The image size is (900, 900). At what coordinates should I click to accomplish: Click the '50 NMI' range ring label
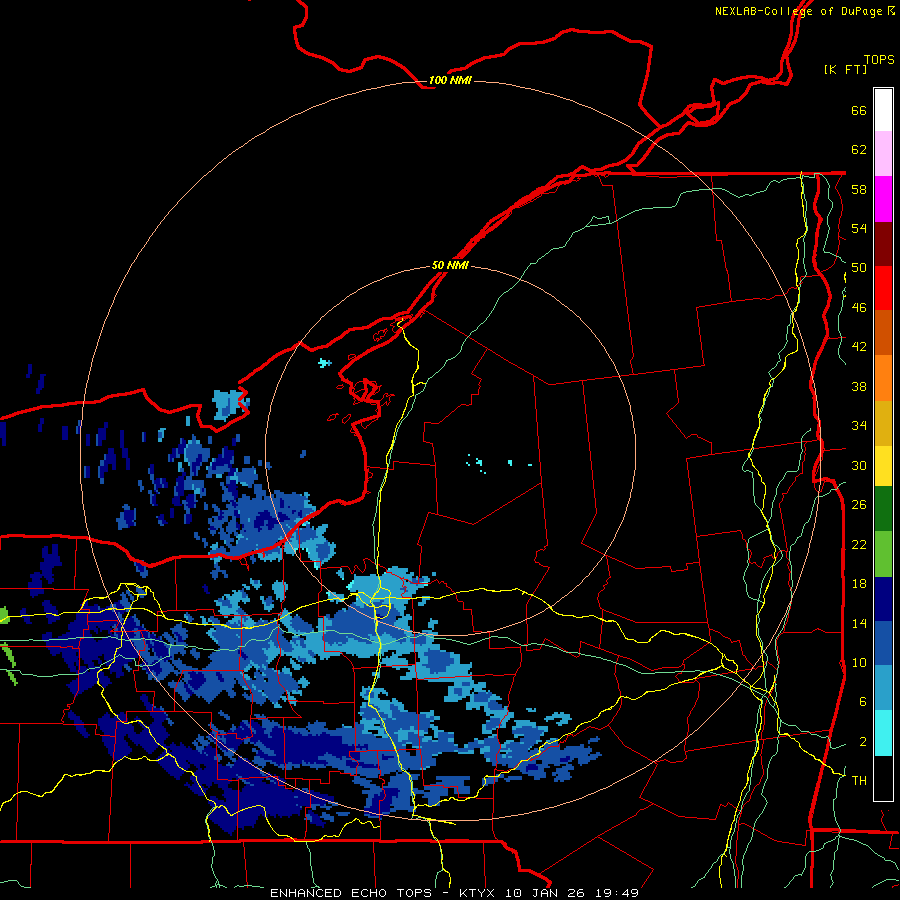(450, 265)
